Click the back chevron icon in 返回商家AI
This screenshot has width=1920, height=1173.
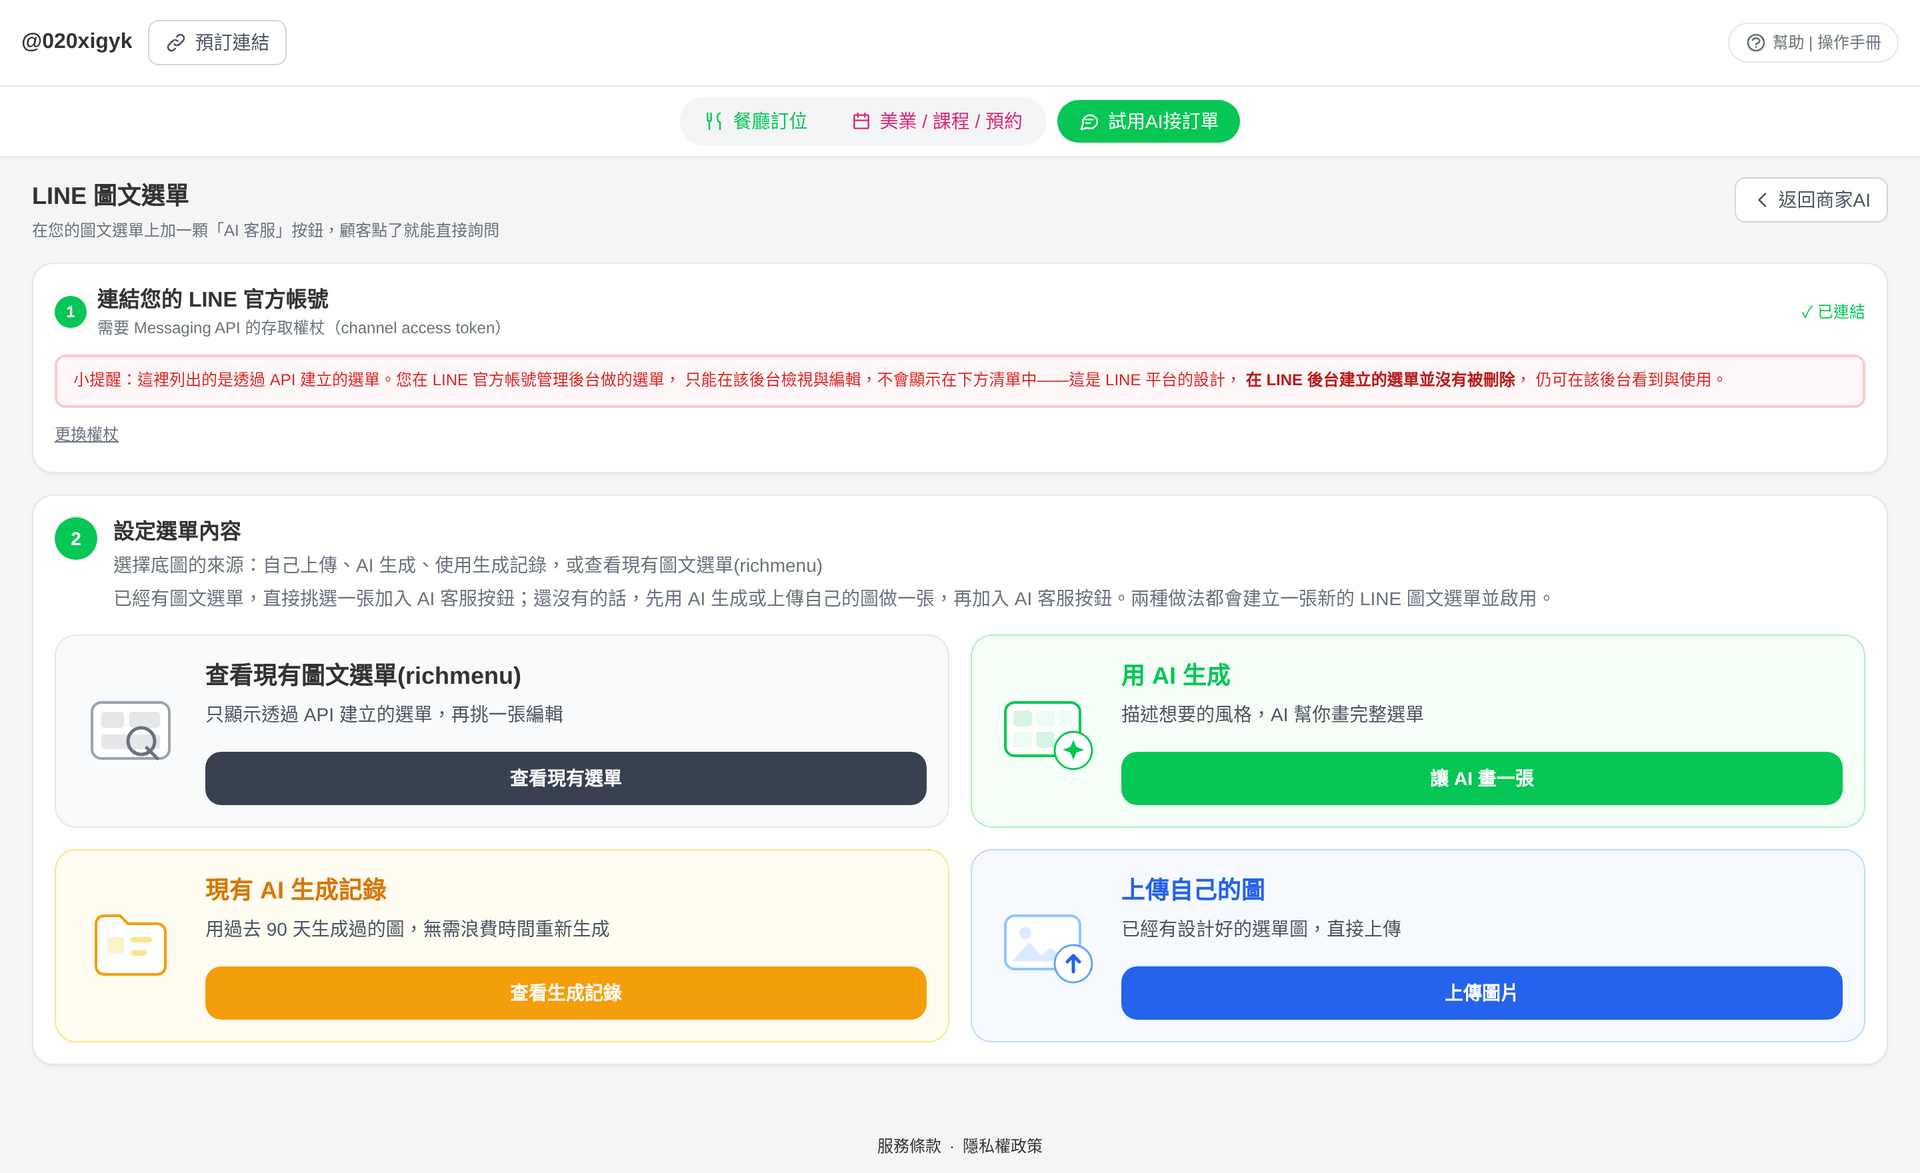pyautogui.click(x=1762, y=200)
